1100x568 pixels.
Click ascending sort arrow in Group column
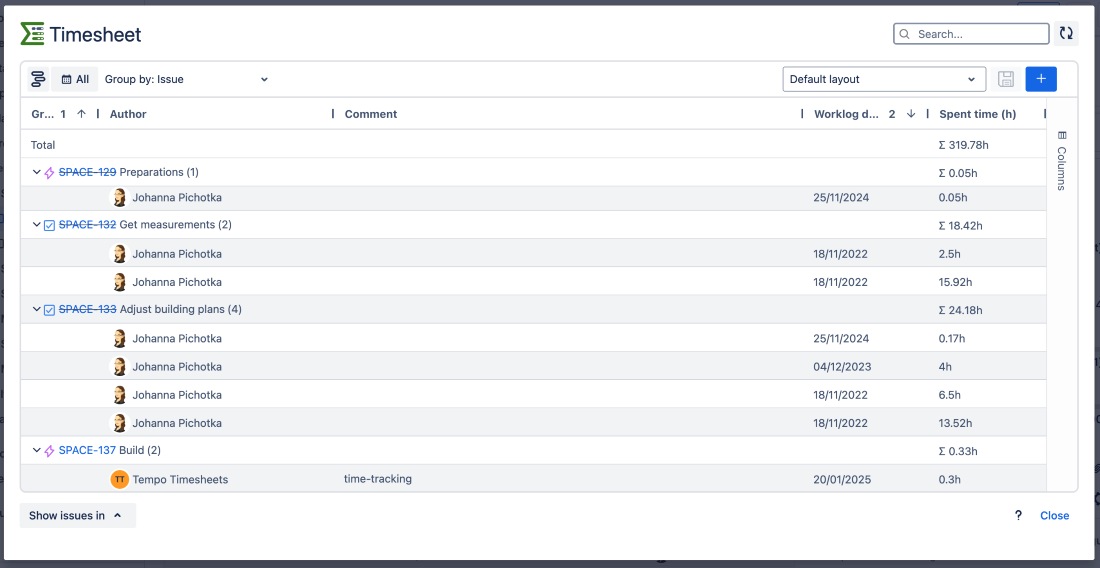click(x=81, y=114)
